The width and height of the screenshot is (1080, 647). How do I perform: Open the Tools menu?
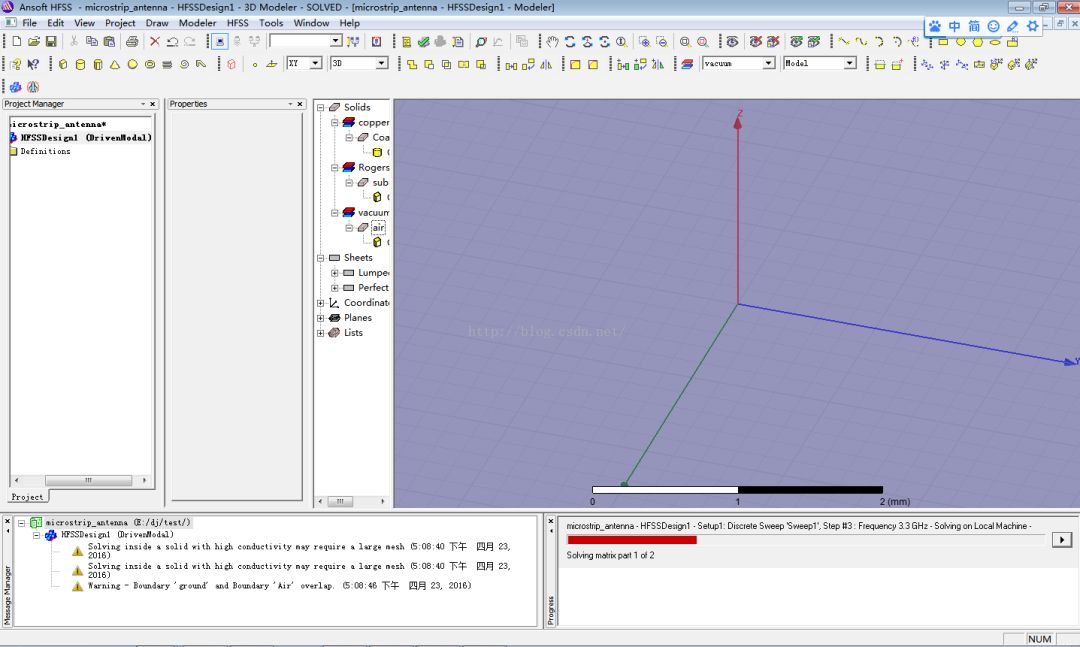(x=271, y=23)
